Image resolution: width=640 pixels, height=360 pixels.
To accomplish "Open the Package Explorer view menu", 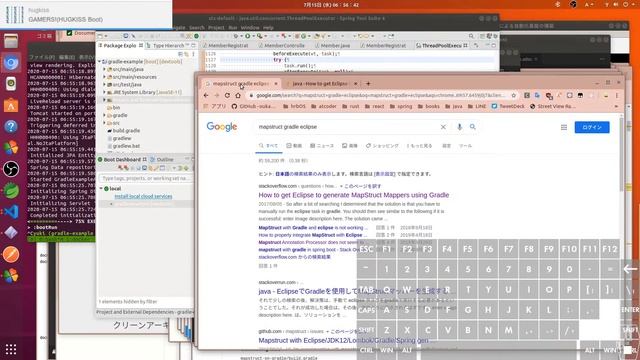I will (x=193, y=54).
